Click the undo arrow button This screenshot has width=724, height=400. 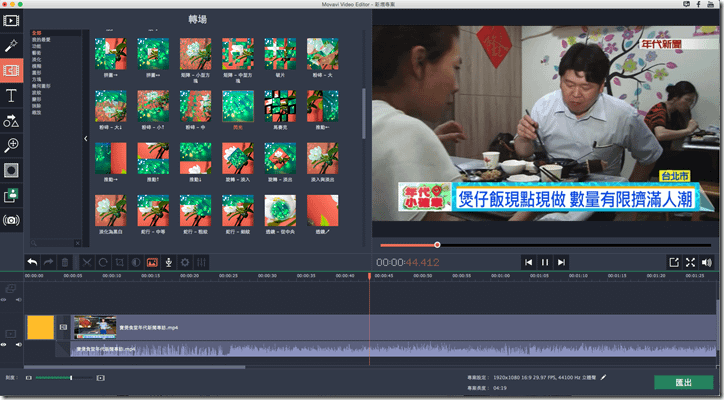pos(32,262)
